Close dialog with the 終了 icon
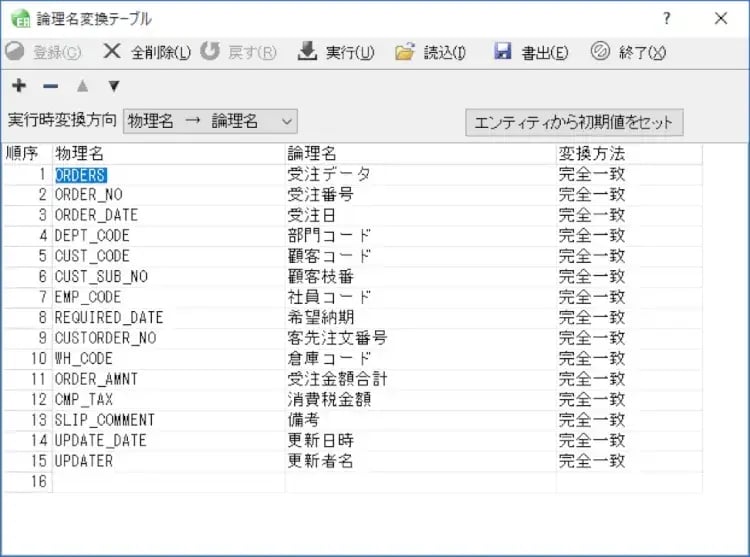Image resolution: width=750 pixels, height=557 pixels. coord(600,52)
